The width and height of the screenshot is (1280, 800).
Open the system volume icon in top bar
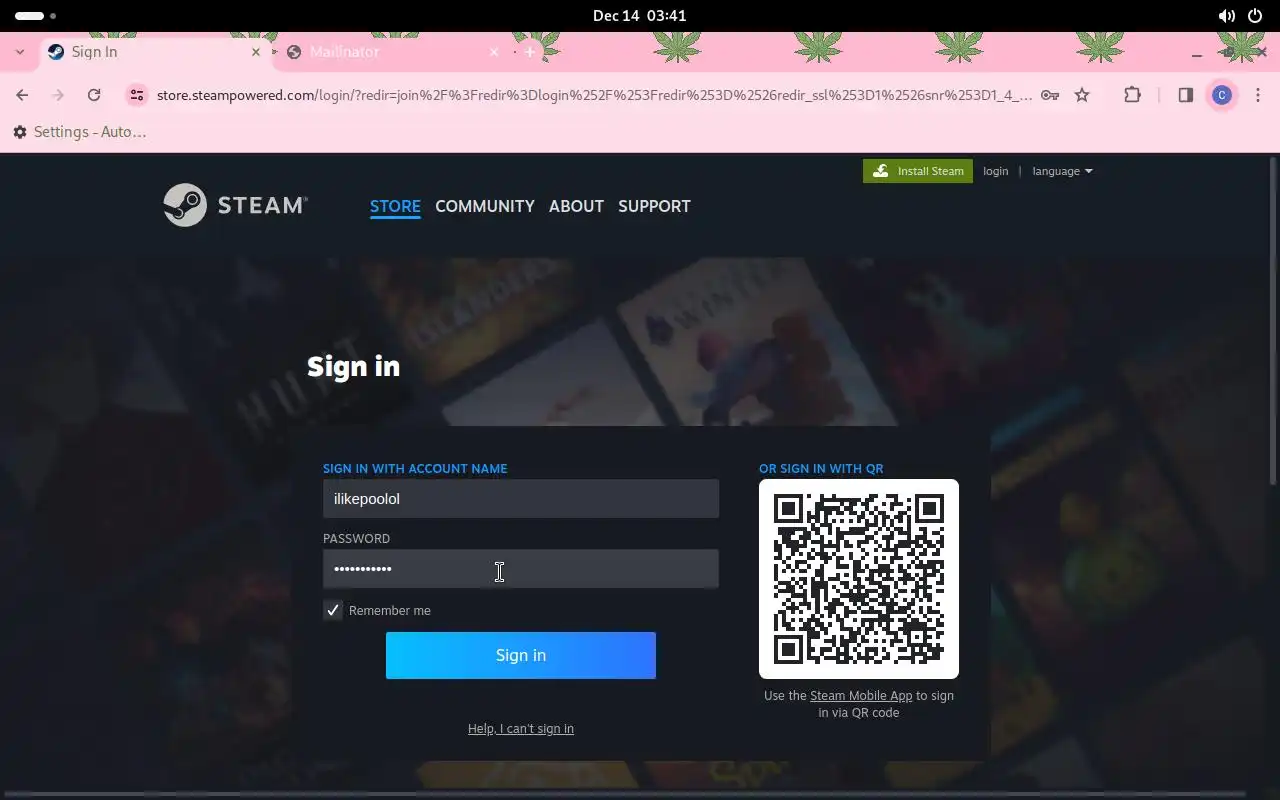[x=1226, y=16]
